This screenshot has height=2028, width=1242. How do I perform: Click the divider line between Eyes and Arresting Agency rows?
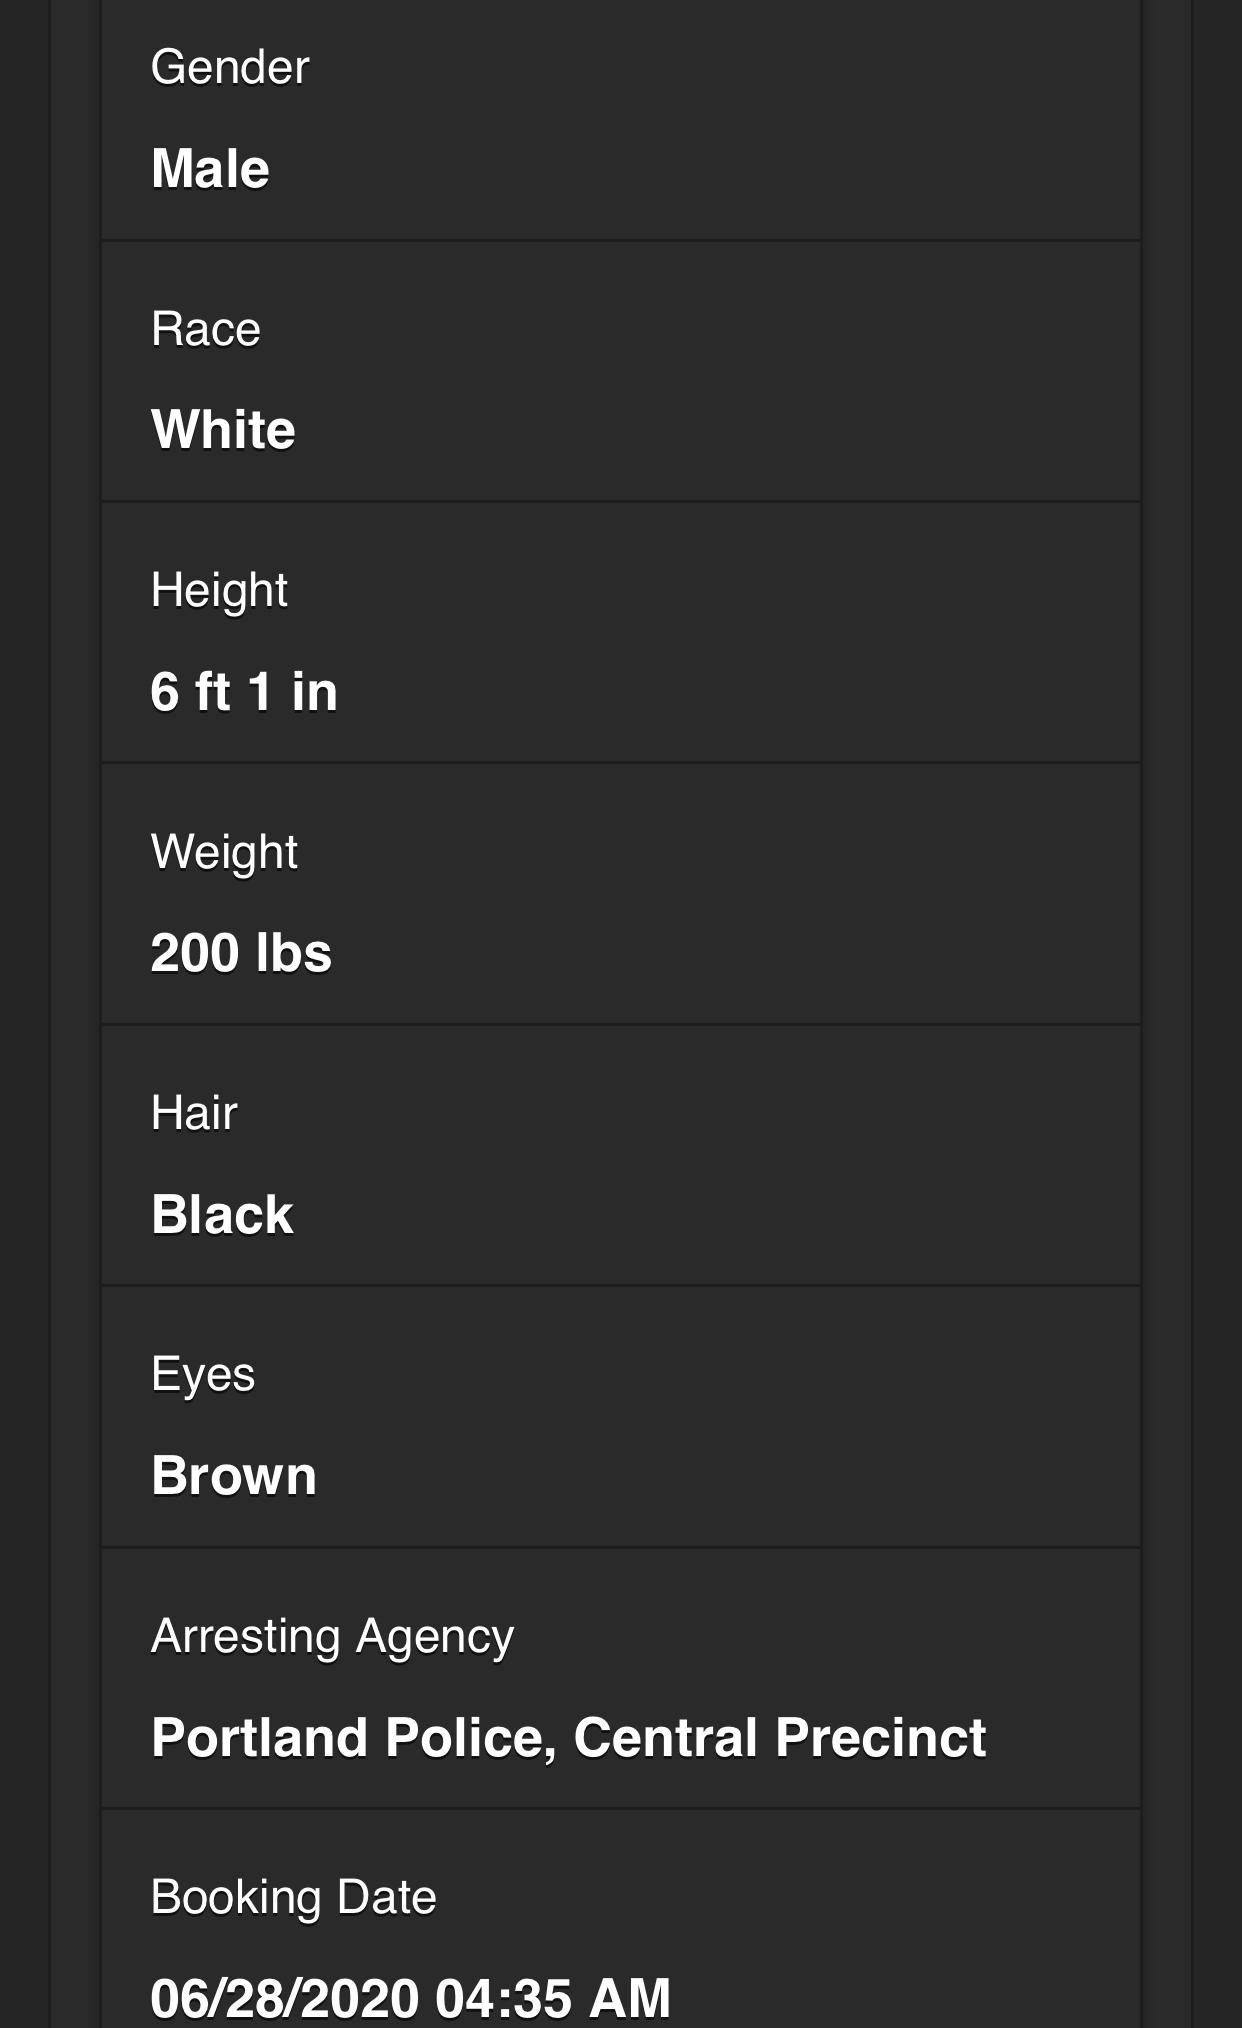pos(620,1548)
